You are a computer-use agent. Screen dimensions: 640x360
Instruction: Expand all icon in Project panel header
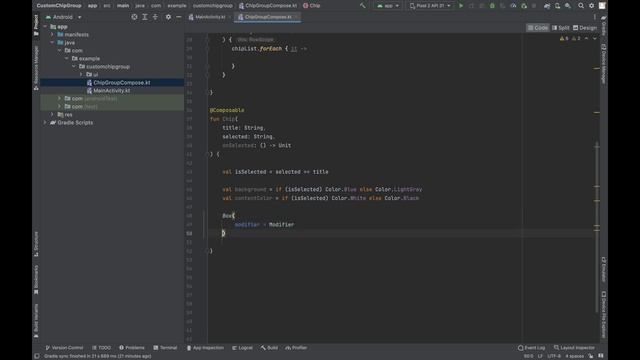[145, 17]
